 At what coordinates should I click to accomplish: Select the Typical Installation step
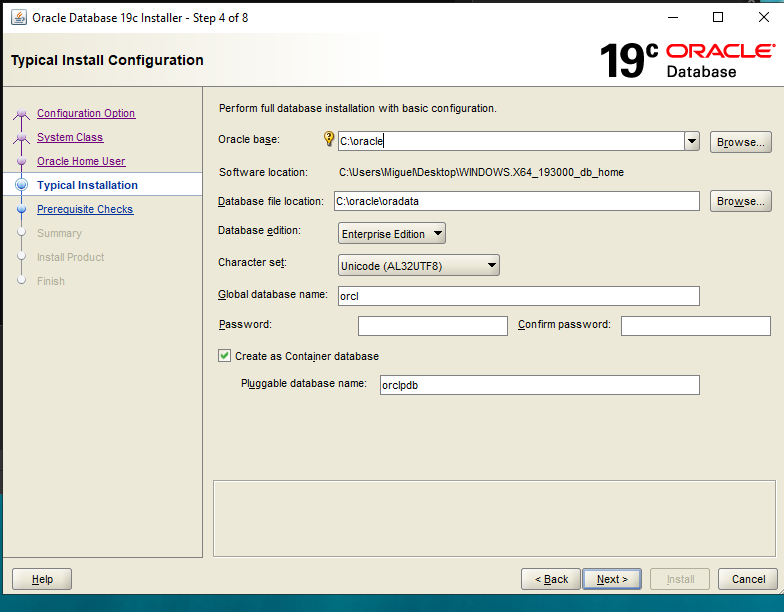pyautogui.click(x=88, y=185)
